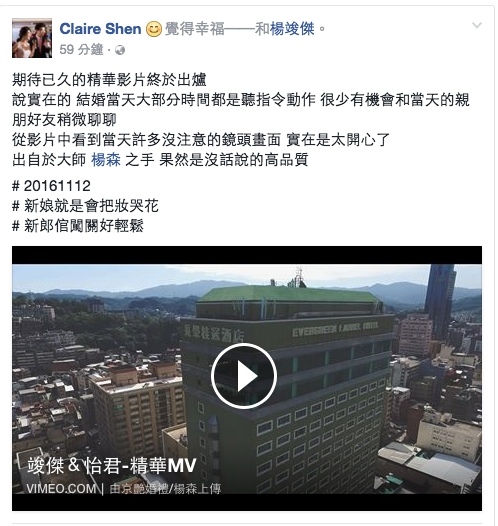Select the # 20161112 hashtag
The width and height of the screenshot is (498, 526).
tap(51, 186)
